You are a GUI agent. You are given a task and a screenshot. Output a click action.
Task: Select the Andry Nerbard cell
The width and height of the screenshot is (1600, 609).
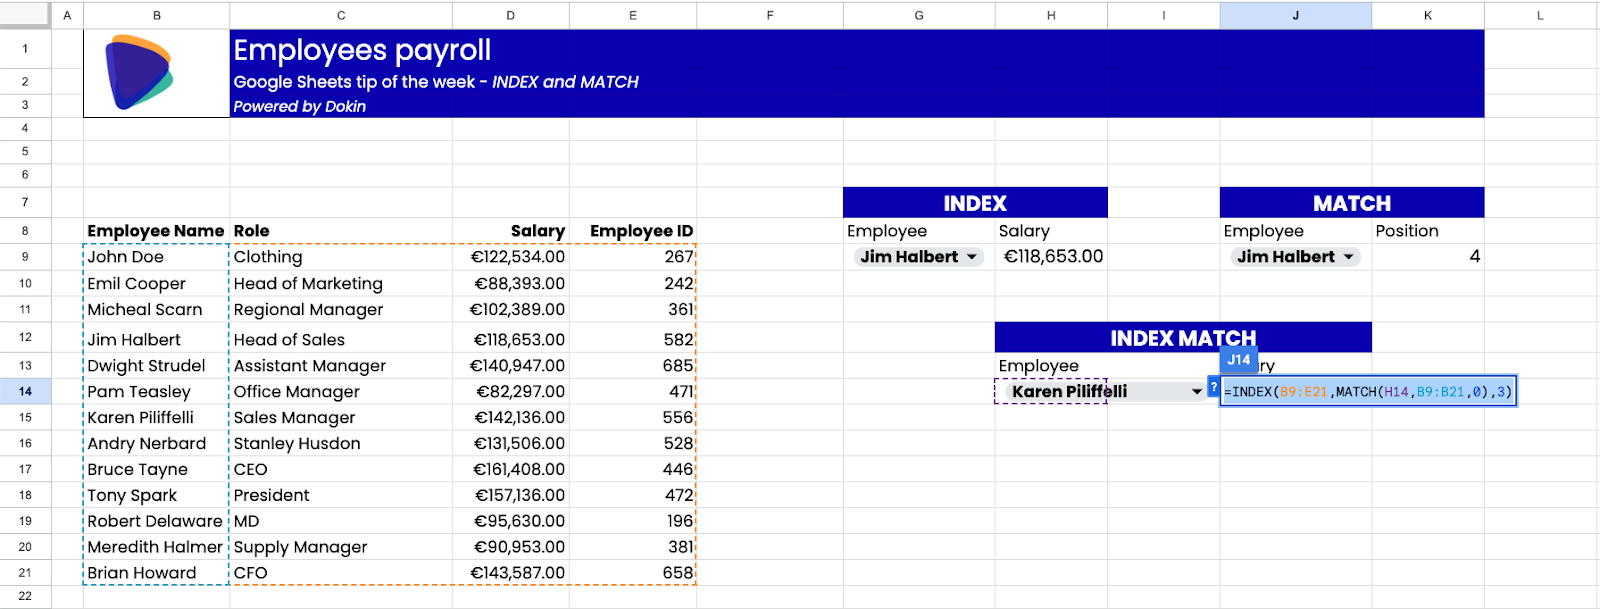coord(156,444)
